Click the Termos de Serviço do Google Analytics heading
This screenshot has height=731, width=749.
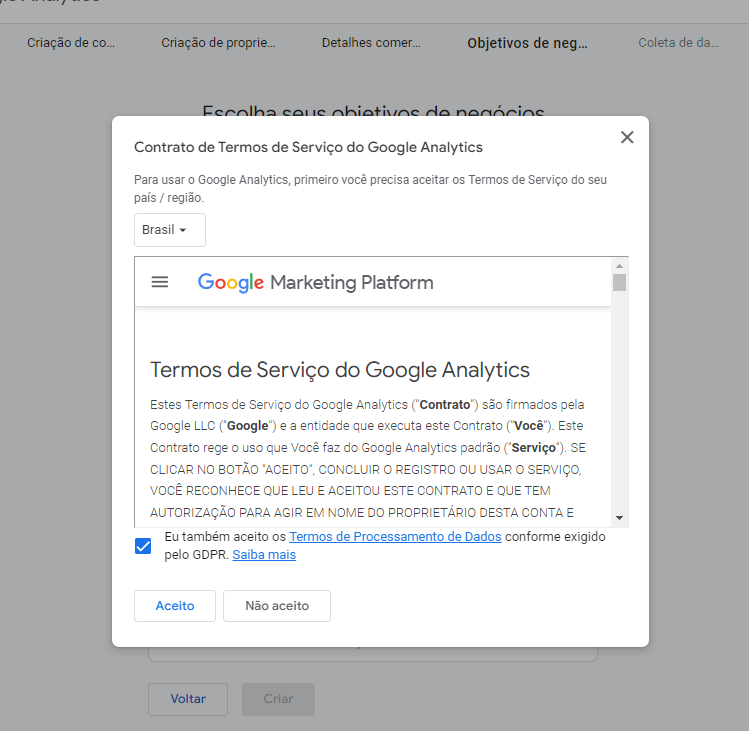point(340,370)
